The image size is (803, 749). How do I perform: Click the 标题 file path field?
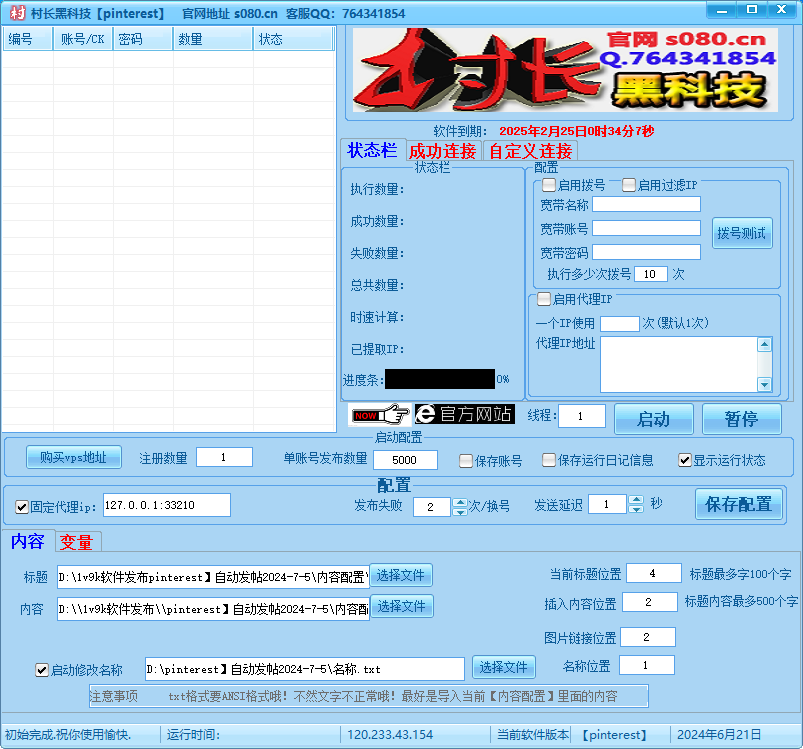coord(213,576)
